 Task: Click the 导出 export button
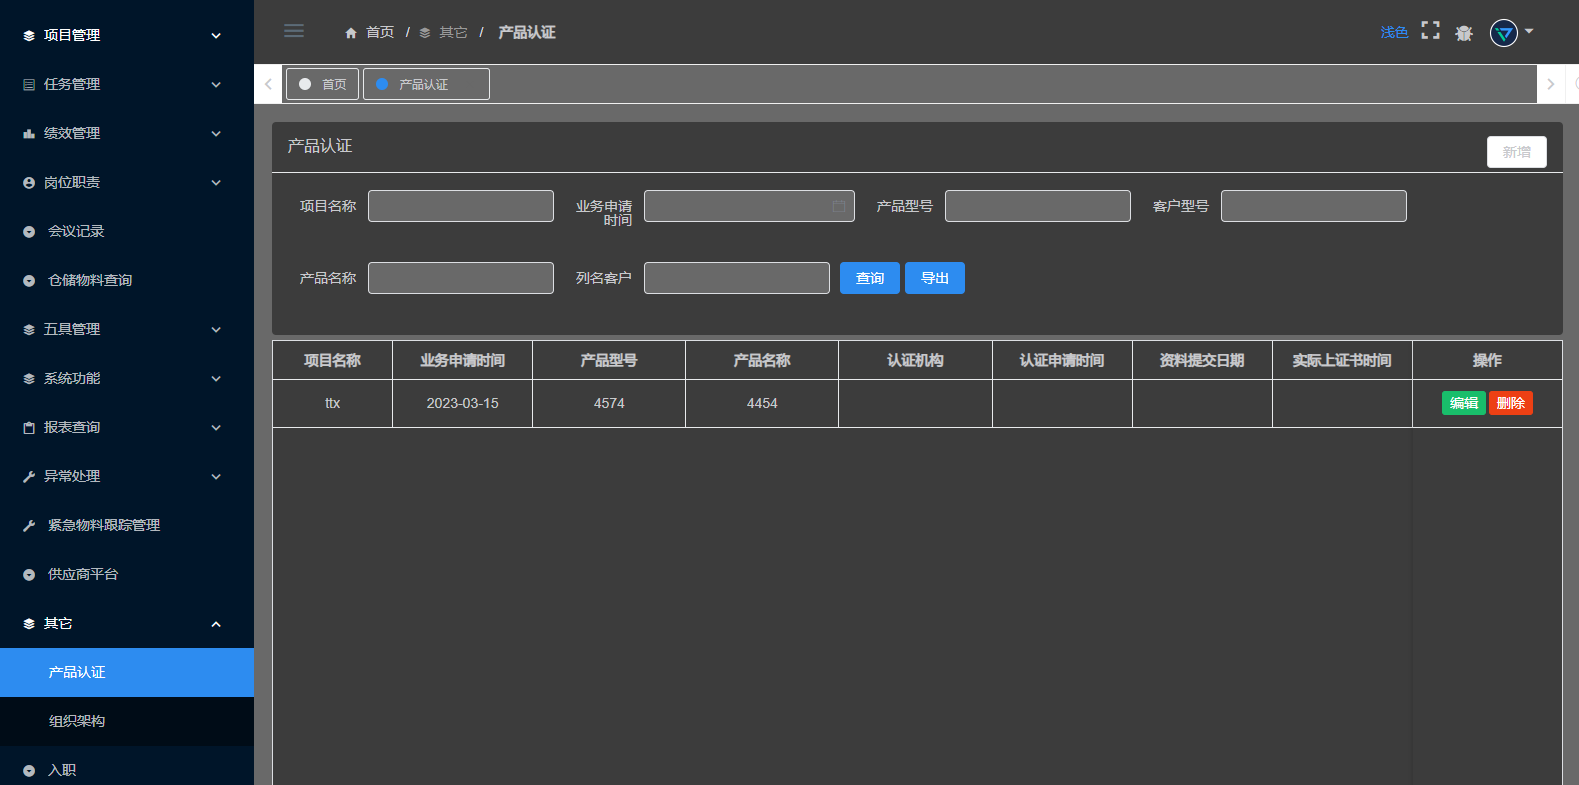935,278
